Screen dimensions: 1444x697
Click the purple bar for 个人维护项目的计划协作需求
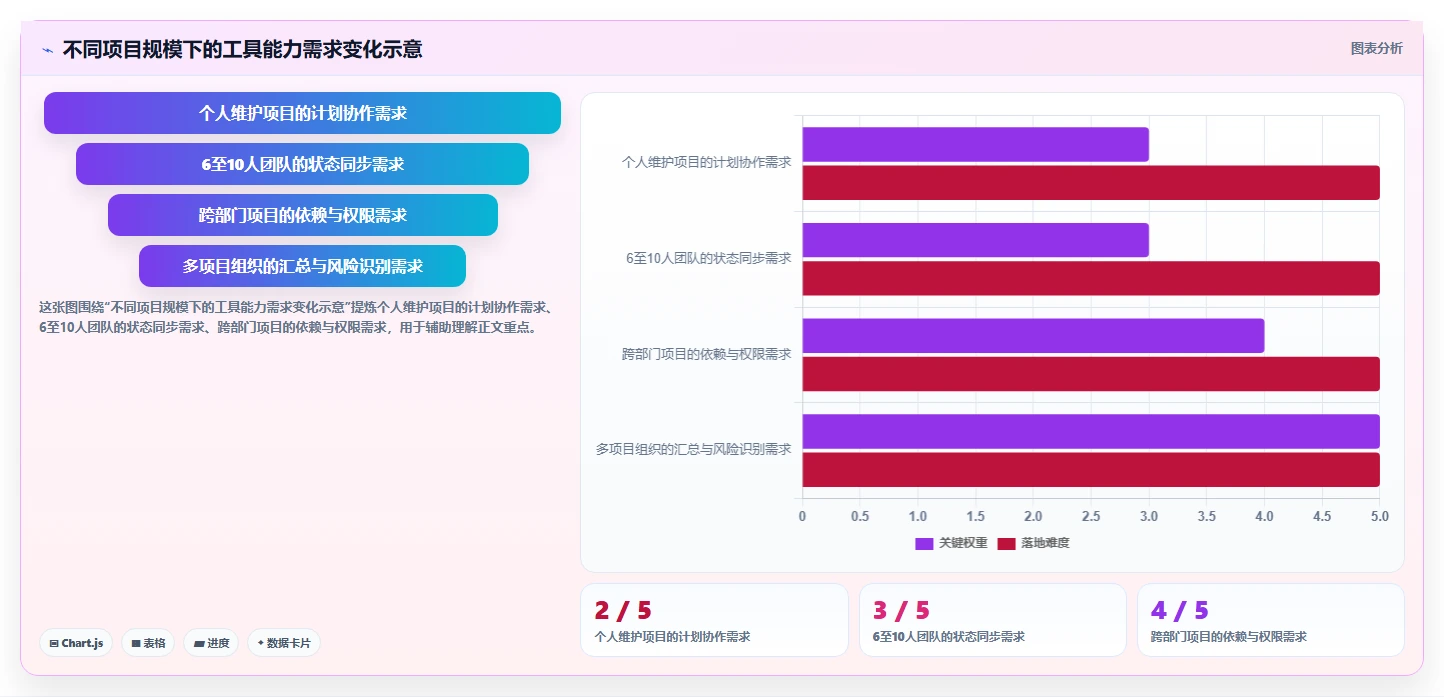click(x=975, y=145)
